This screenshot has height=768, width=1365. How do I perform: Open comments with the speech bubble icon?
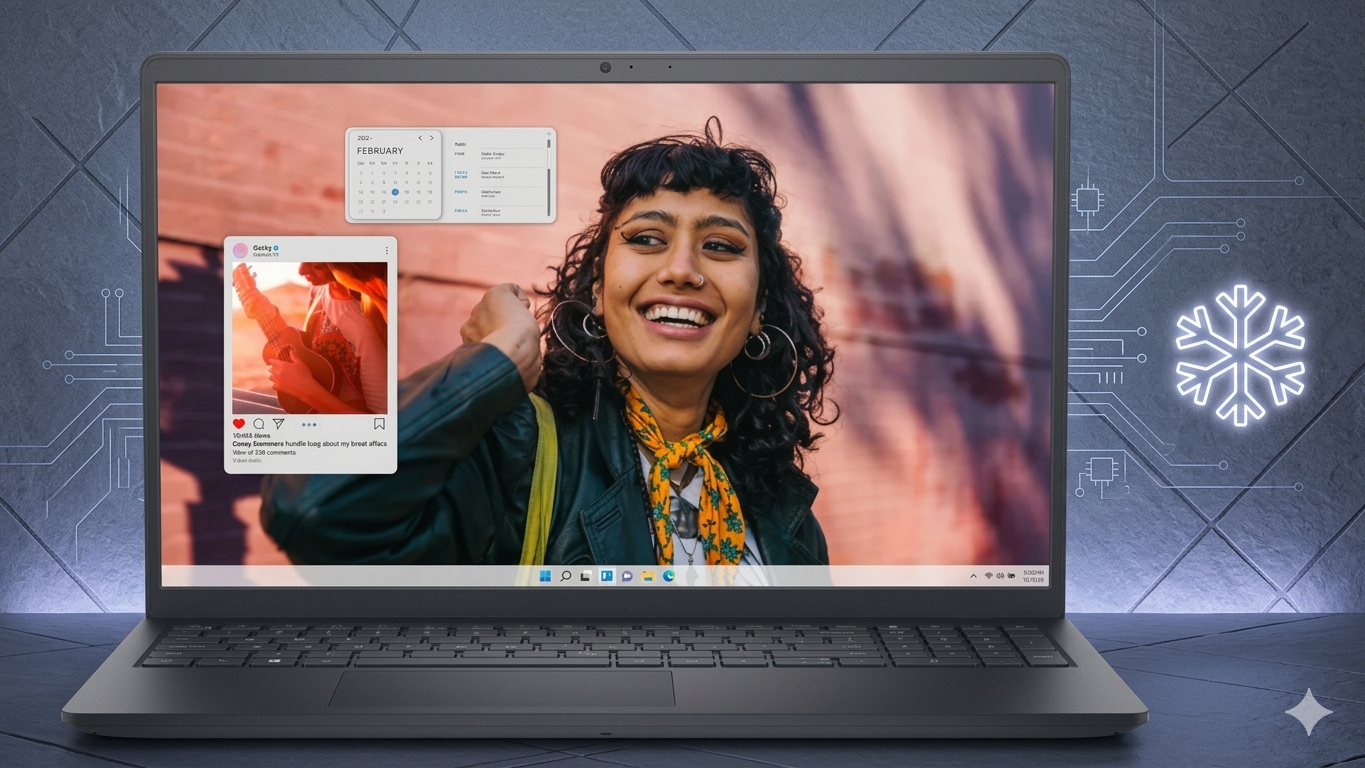tap(258, 422)
